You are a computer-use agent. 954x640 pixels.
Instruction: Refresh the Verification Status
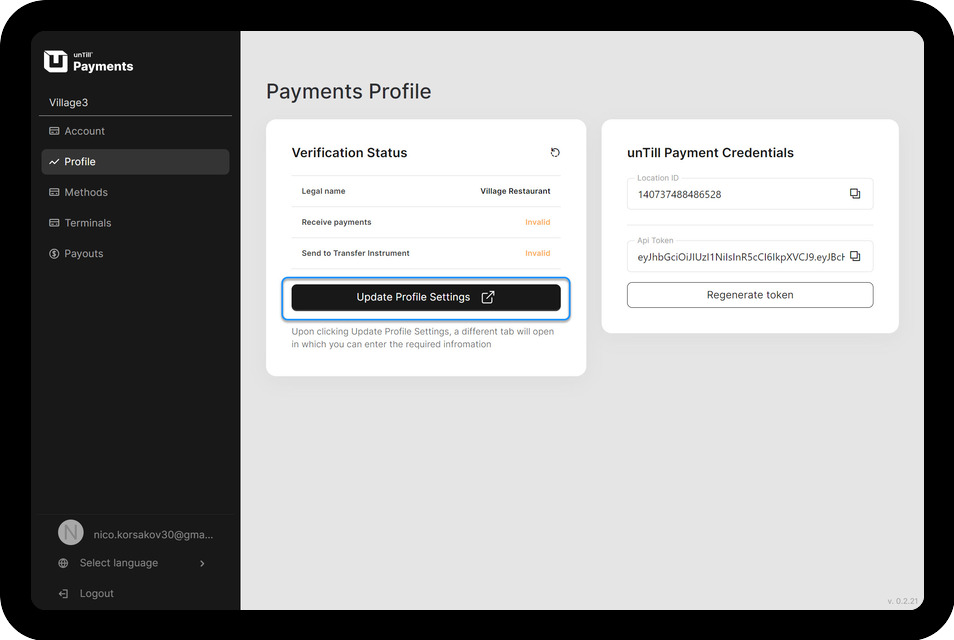[555, 153]
